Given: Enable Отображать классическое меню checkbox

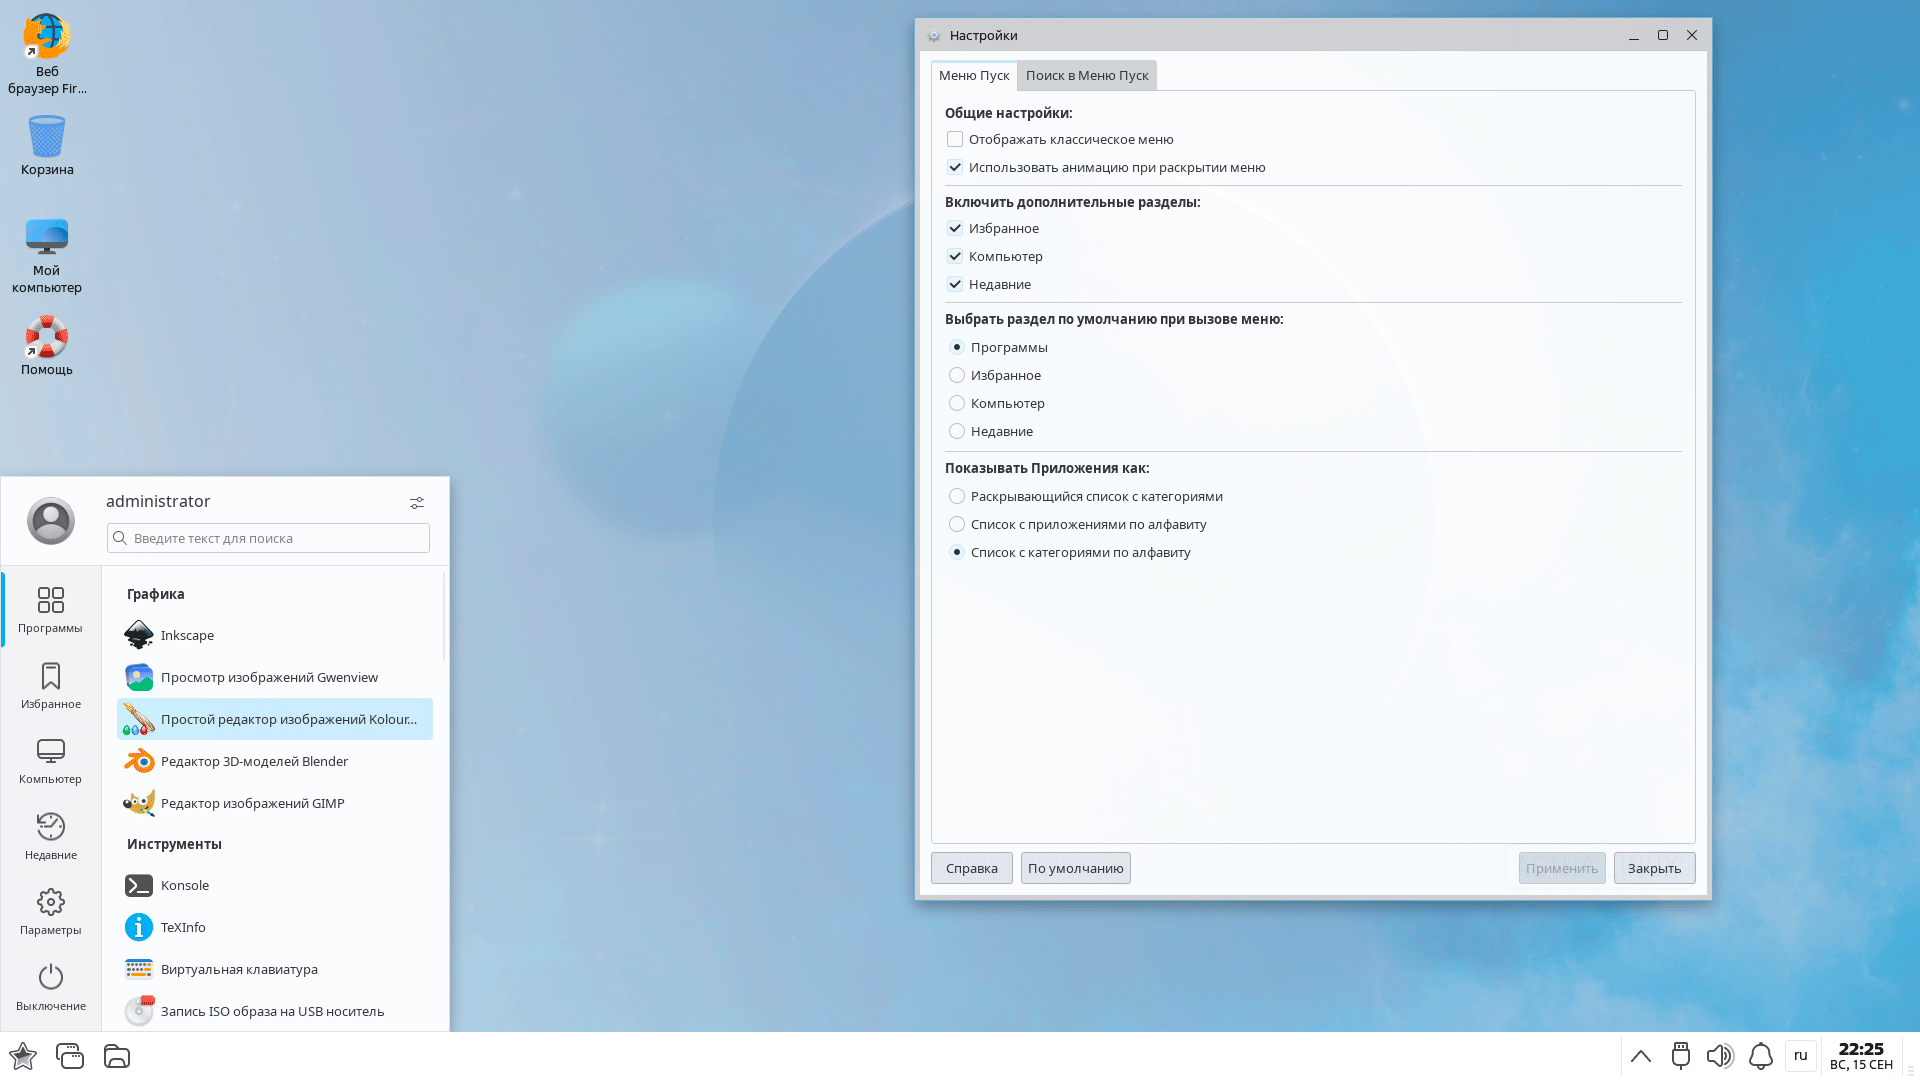Looking at the screenshot, I should (955, 140).
